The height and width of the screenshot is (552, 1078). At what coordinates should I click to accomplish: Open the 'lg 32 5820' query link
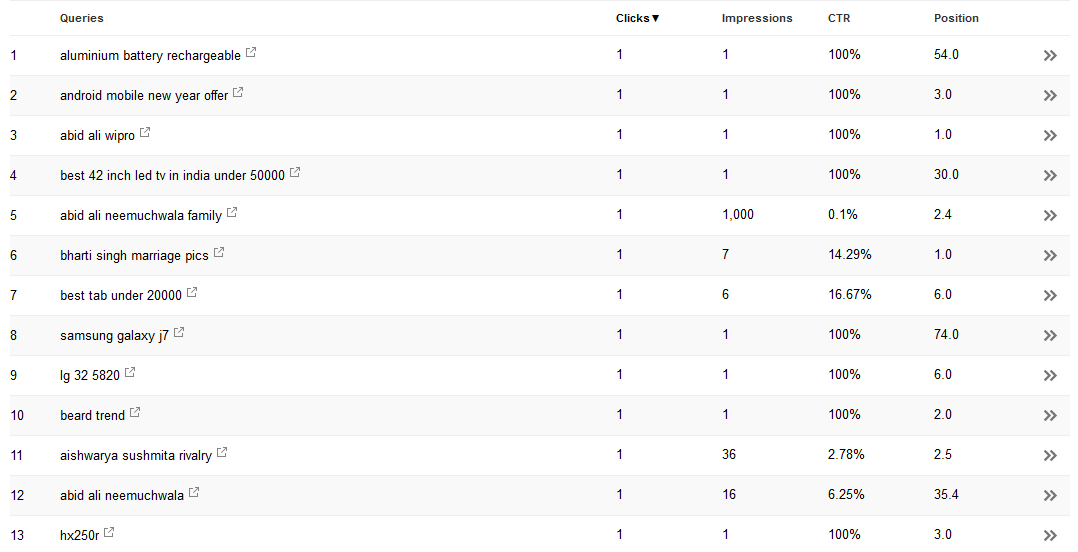(90, 375)
